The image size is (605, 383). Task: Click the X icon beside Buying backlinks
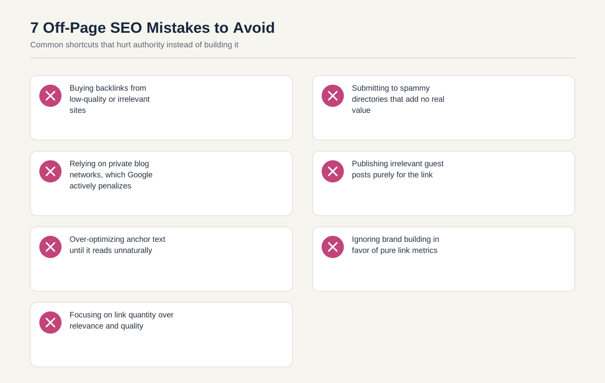point(50,96)
